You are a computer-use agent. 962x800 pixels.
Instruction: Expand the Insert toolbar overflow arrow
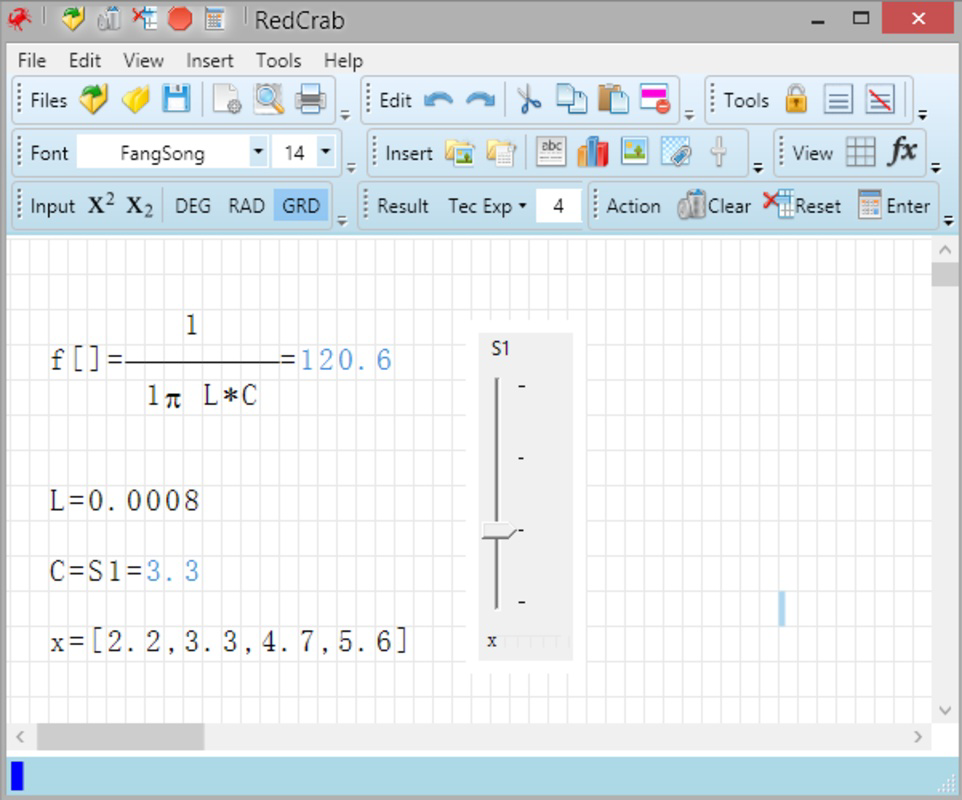[758, 167]
